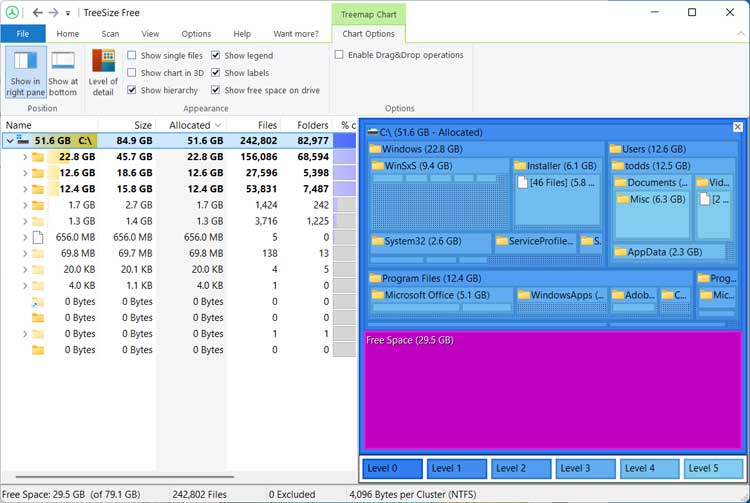Image resolution: width=750 pixels, height=503 pixels.
Task: Click the Level 0 legend swatch
Action: 392,469
